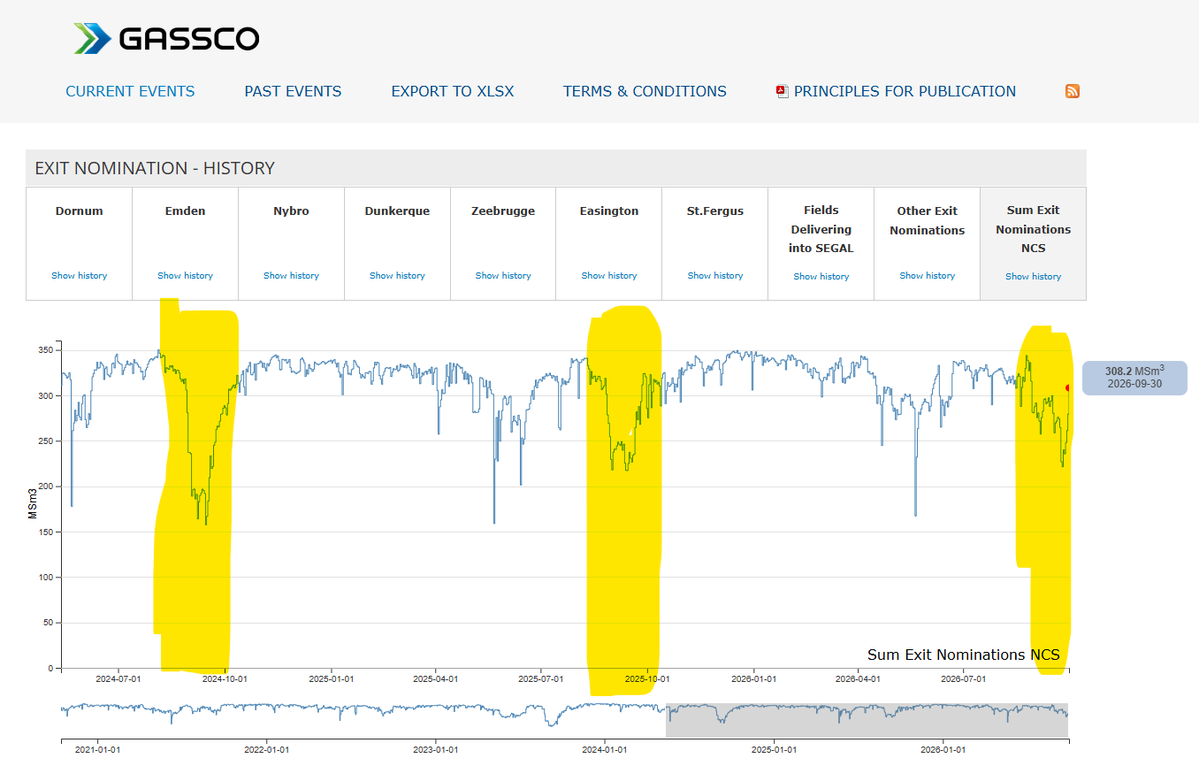Click the 'Sum Exit Nominations NCS' chart title

click(963, 654)
